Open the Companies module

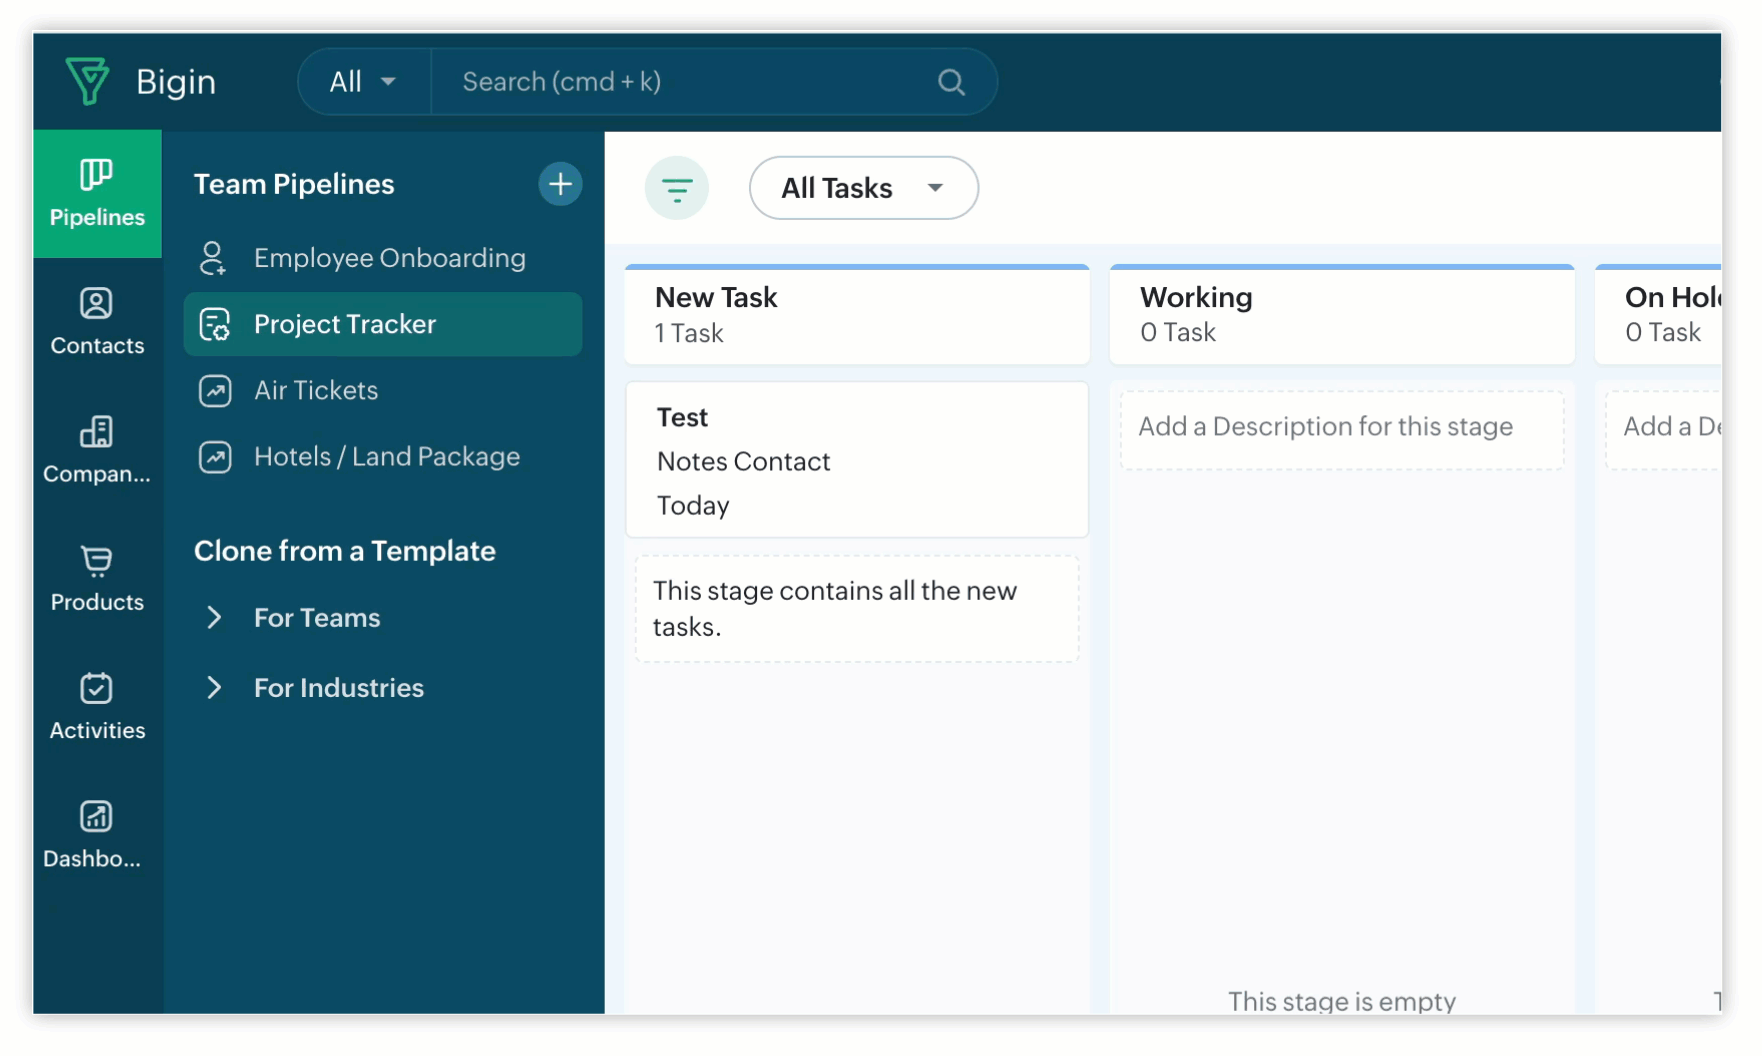[97, 450]
